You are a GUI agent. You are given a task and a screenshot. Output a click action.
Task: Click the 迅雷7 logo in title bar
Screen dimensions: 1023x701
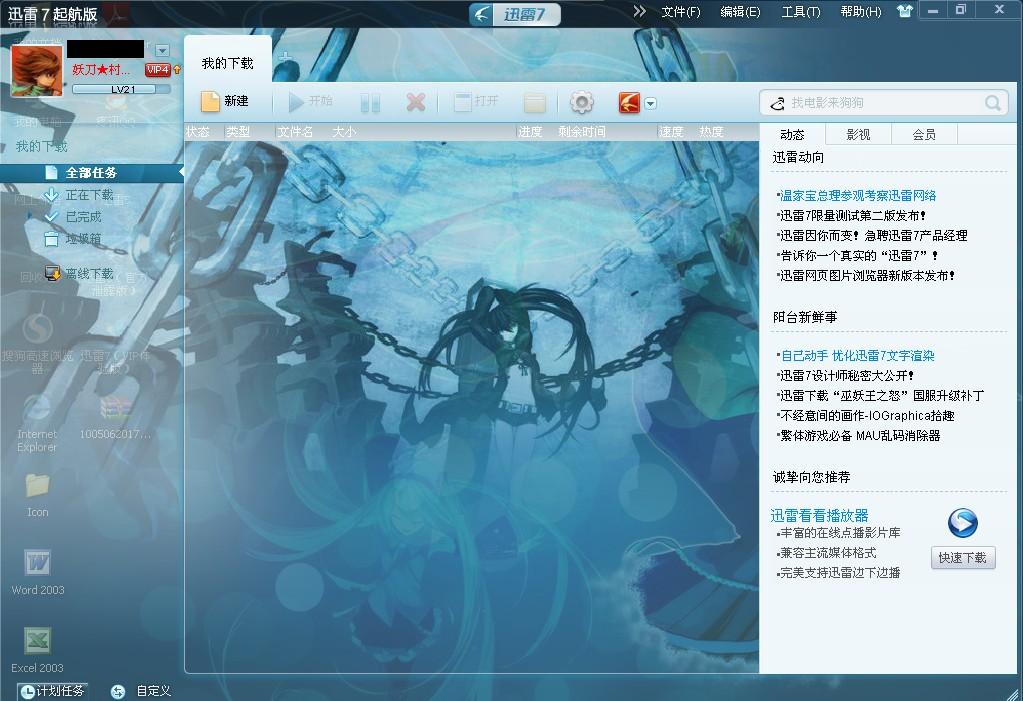pyautogui.click(x=514, y=14)
